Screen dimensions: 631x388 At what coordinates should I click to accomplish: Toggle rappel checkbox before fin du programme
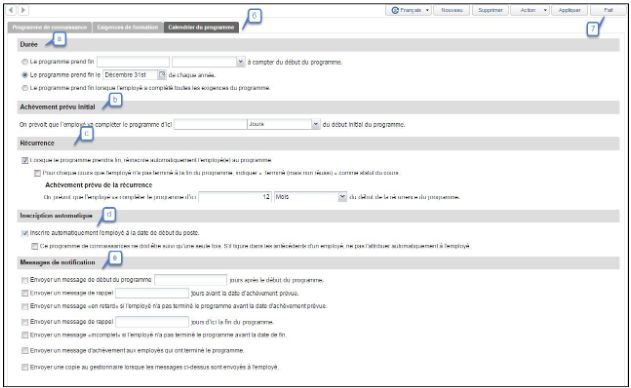25,322
